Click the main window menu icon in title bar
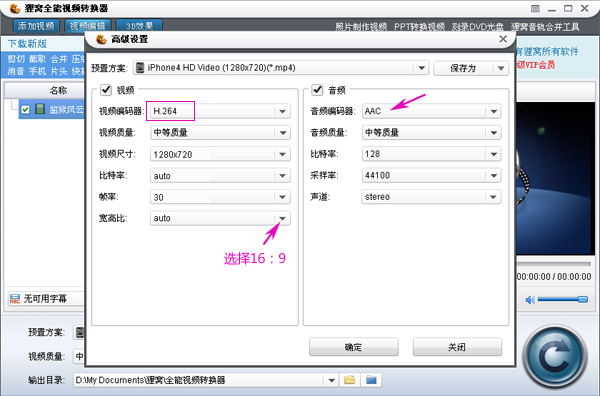This screenshot has width=600, height=396. [x=535, y=8]
